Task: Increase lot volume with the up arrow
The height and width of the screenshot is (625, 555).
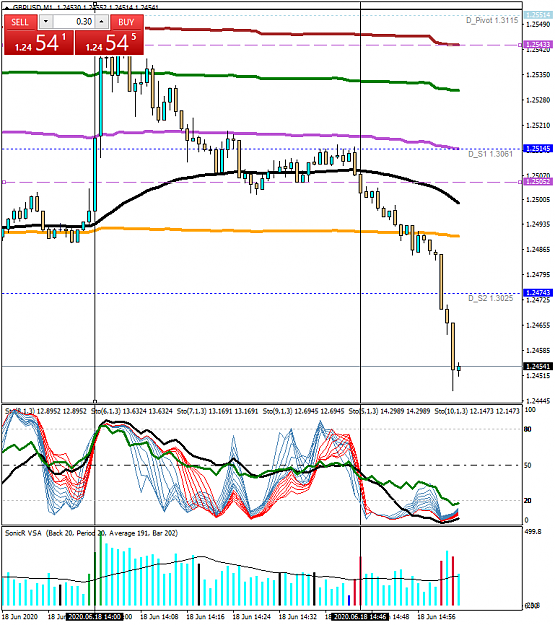Action: [x=102, y=22]
